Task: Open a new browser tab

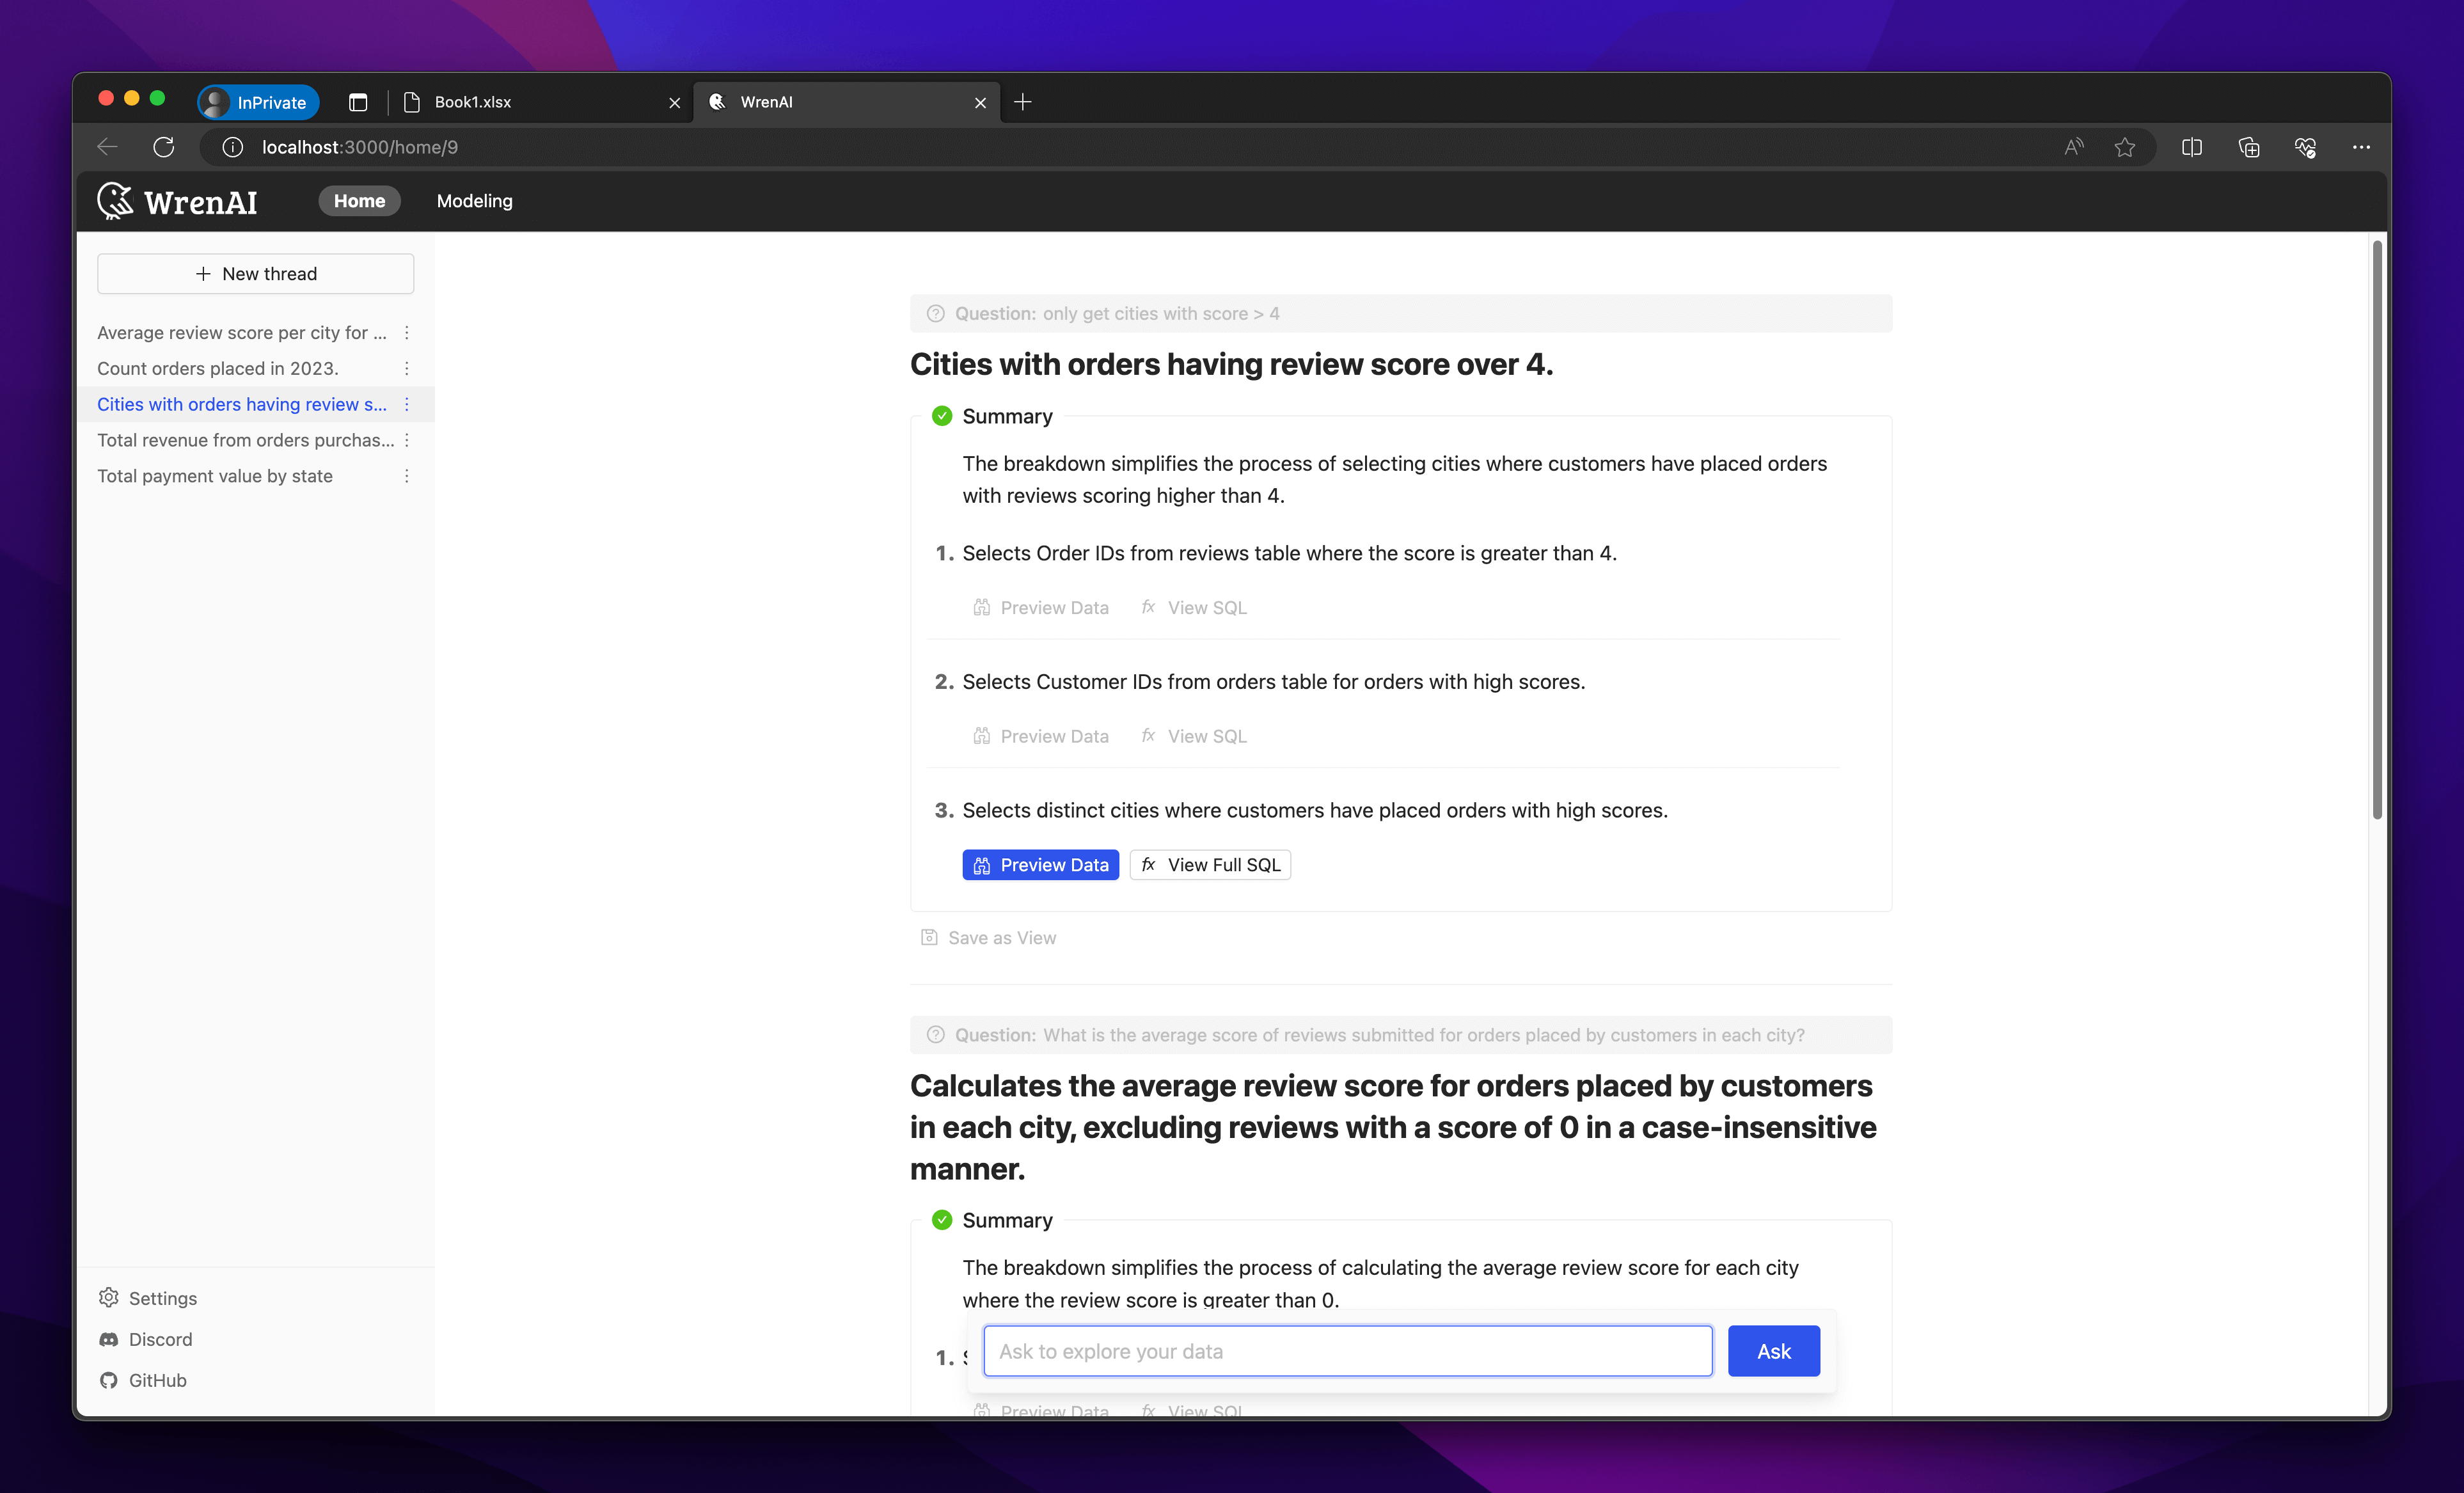Action: pyautogui.click(x=1023, y=102)
